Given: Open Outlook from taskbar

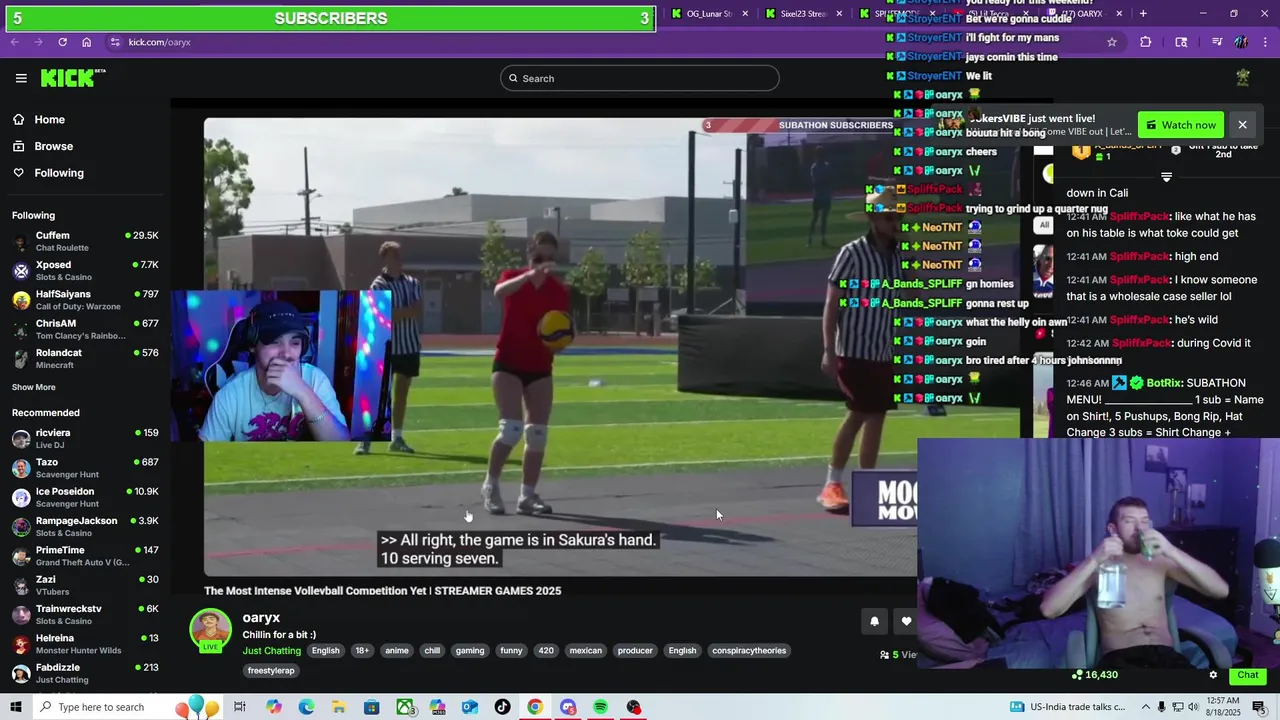Looking at the screenshot, I should tap(470, 707).
